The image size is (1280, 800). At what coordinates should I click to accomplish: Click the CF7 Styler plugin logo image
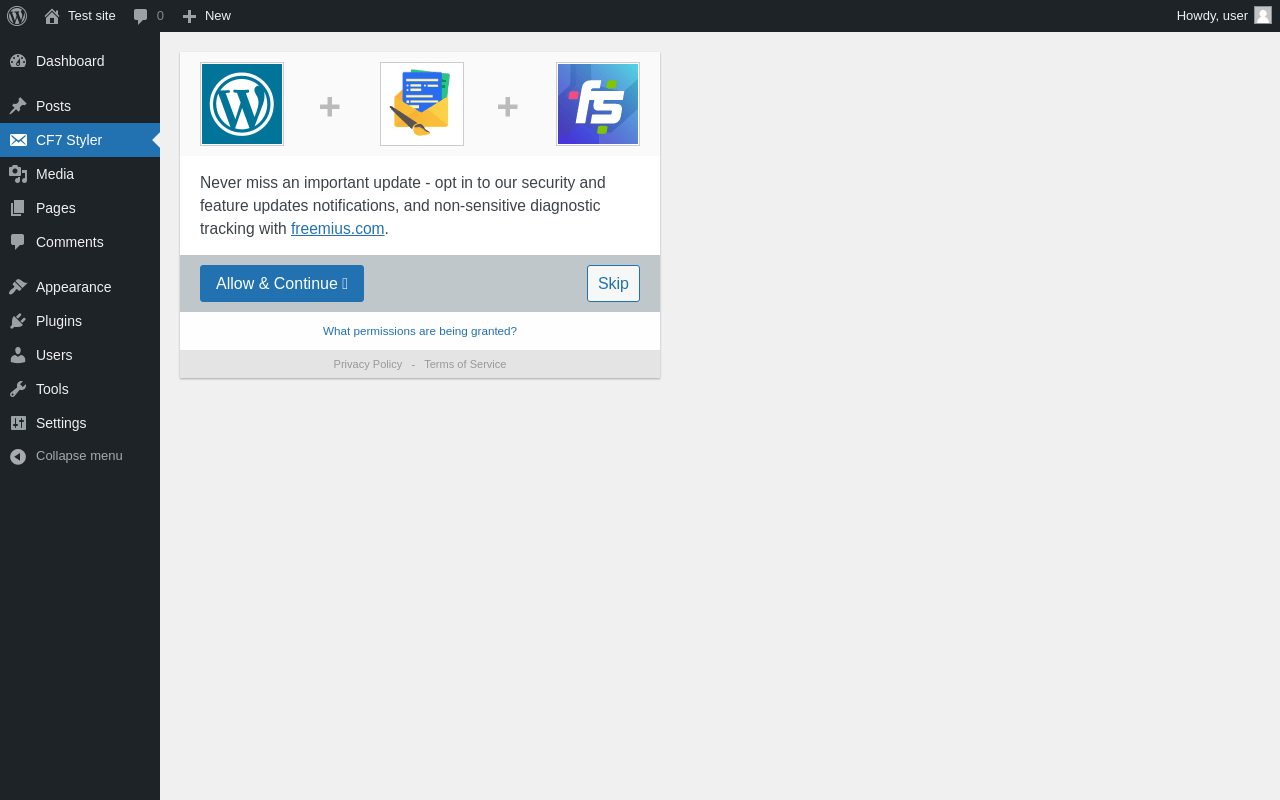pyautogui.click(x=422, y=104)
